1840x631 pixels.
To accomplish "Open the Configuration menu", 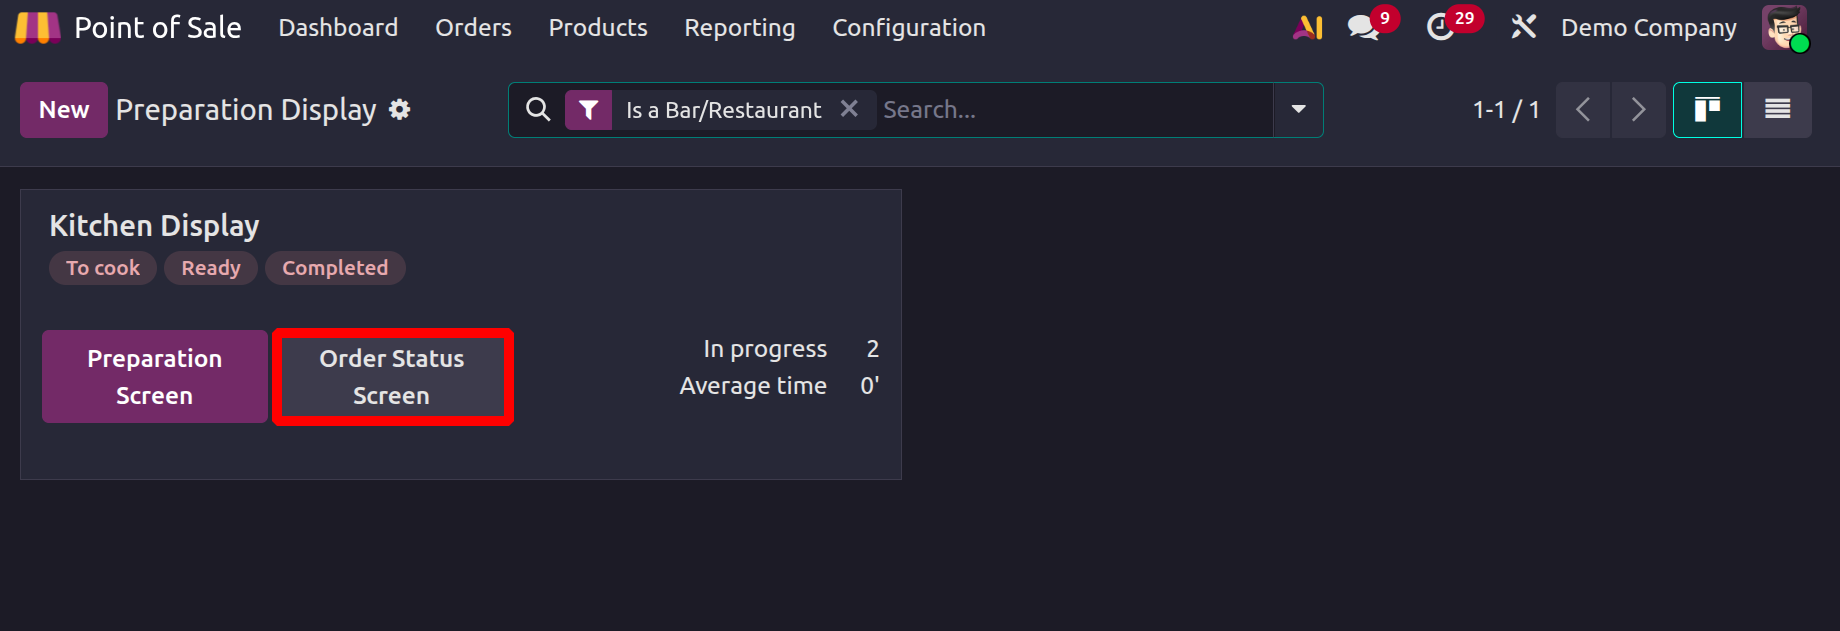I will pos(909,28).
